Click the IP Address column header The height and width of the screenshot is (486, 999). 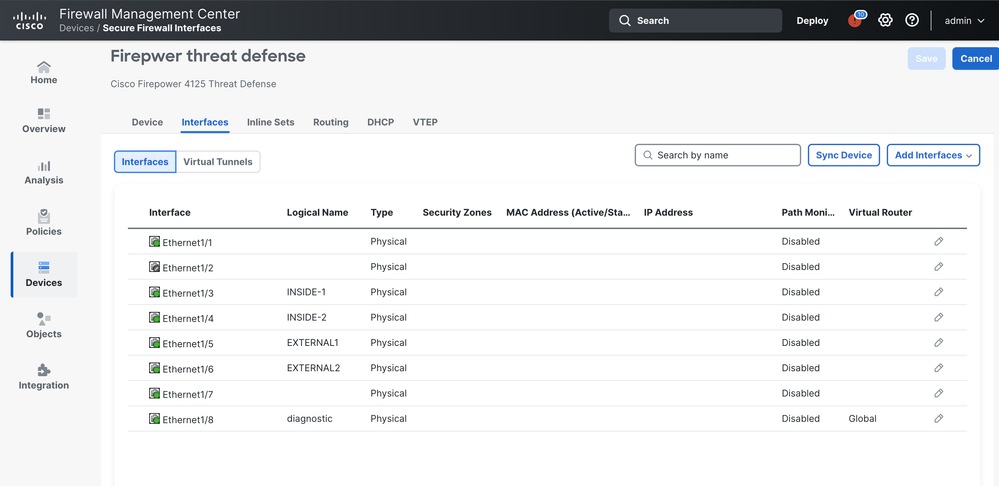(668, 213)
